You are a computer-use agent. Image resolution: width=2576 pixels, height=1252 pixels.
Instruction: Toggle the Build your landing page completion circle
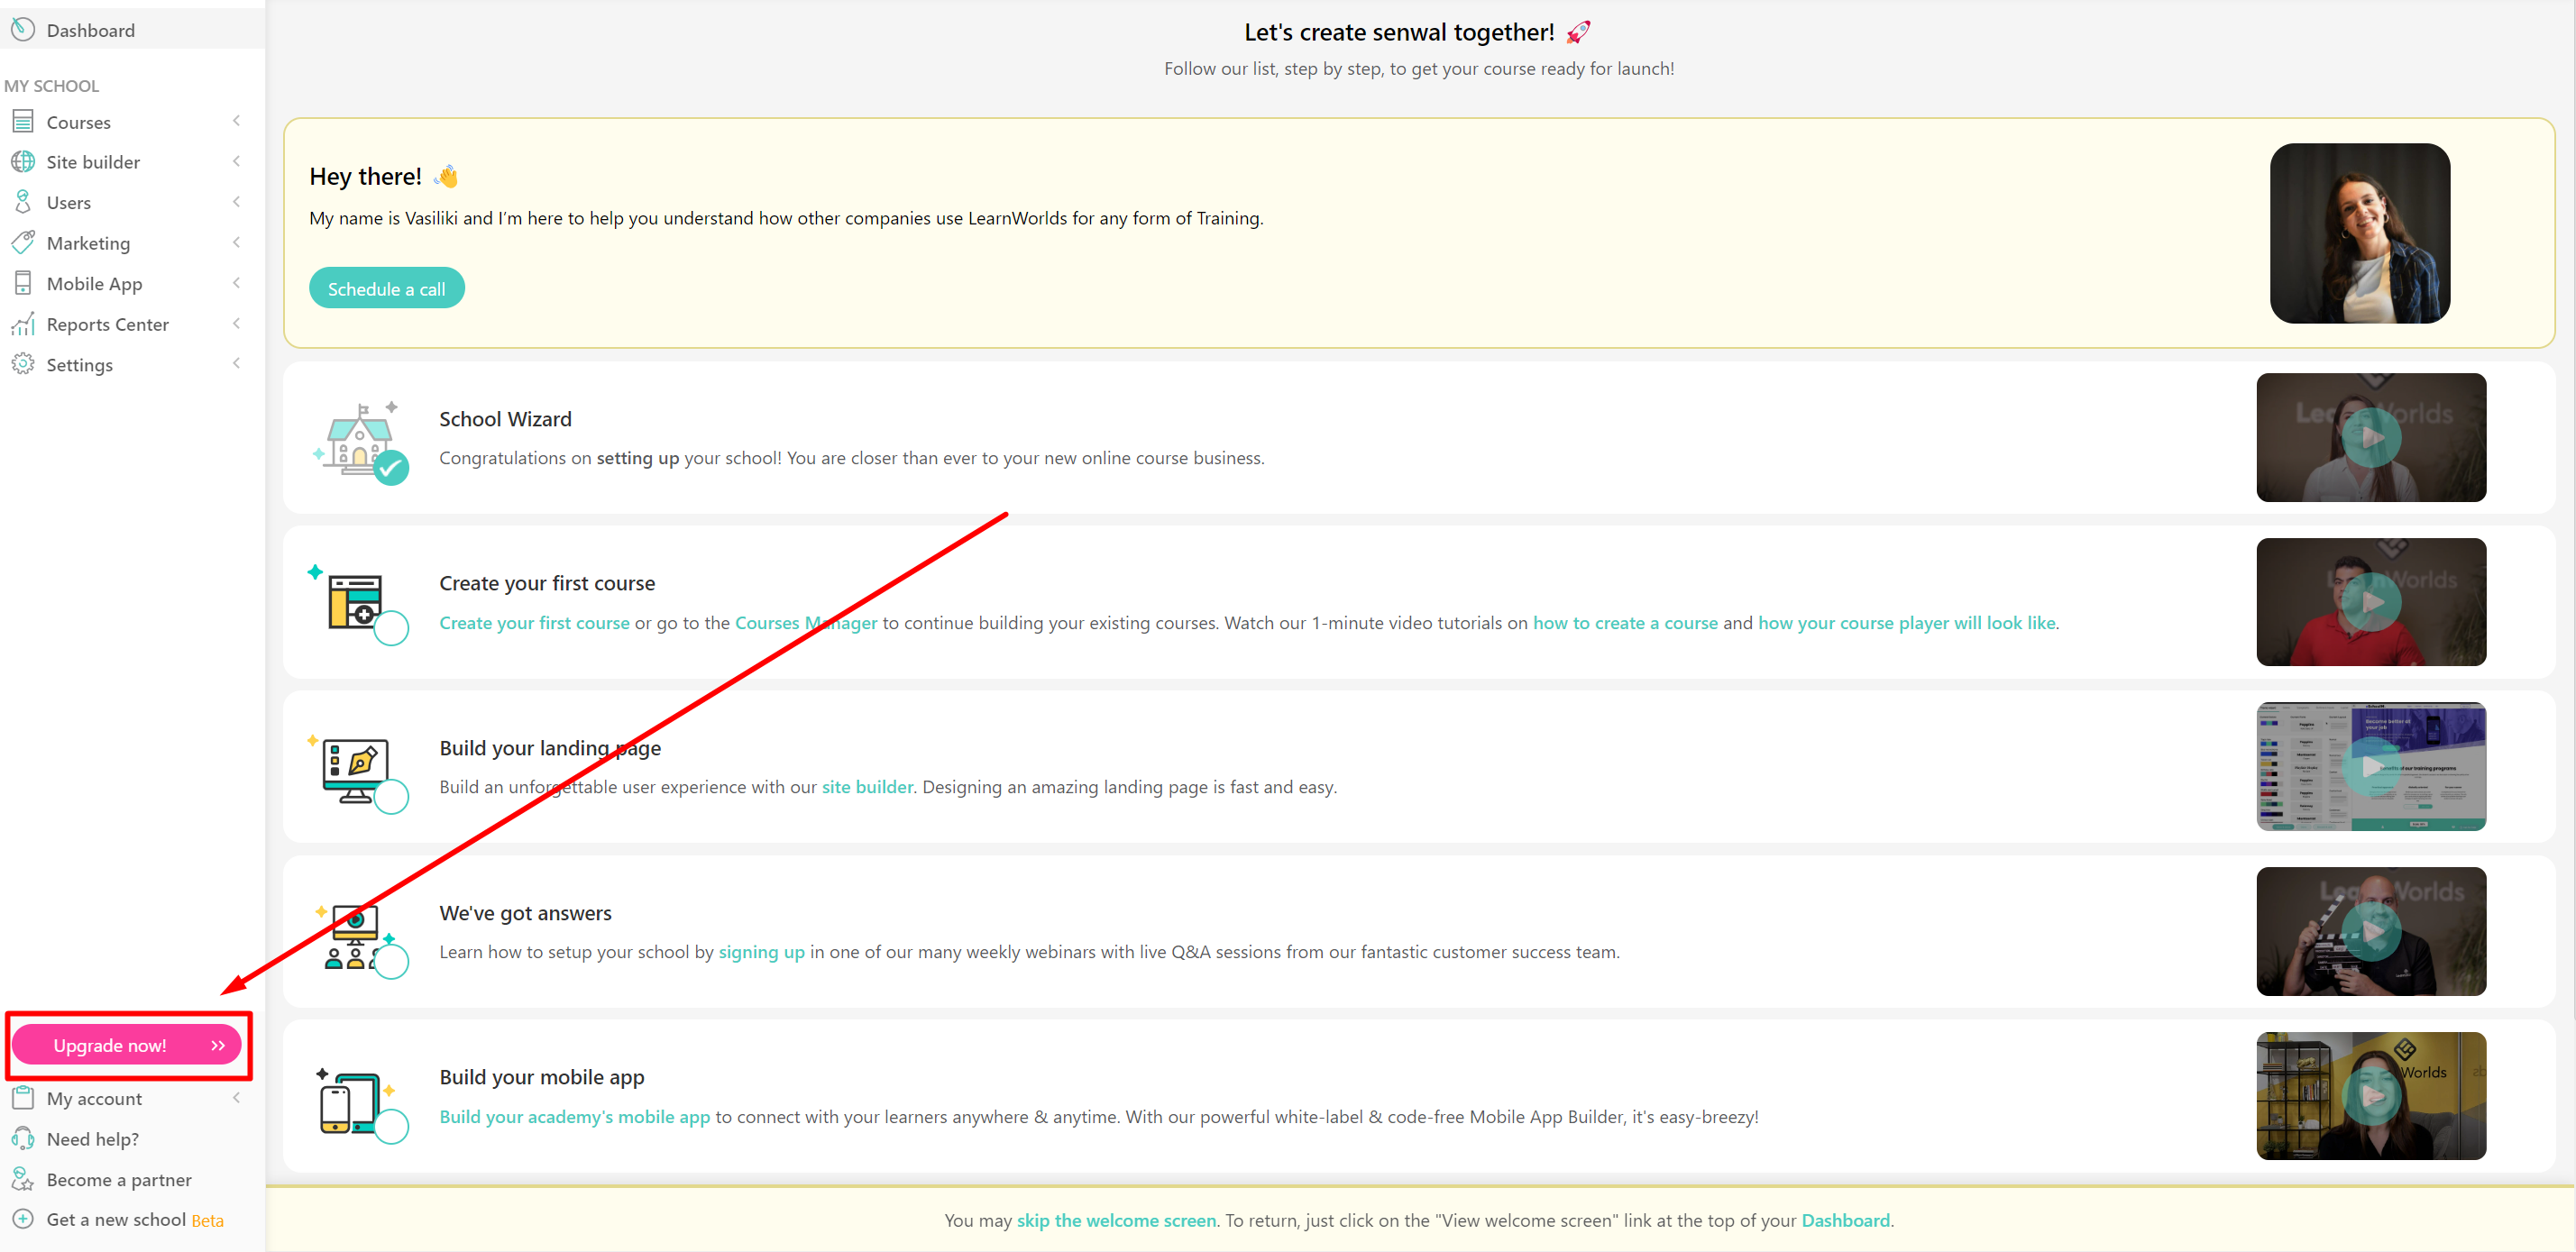coord(391,797)
